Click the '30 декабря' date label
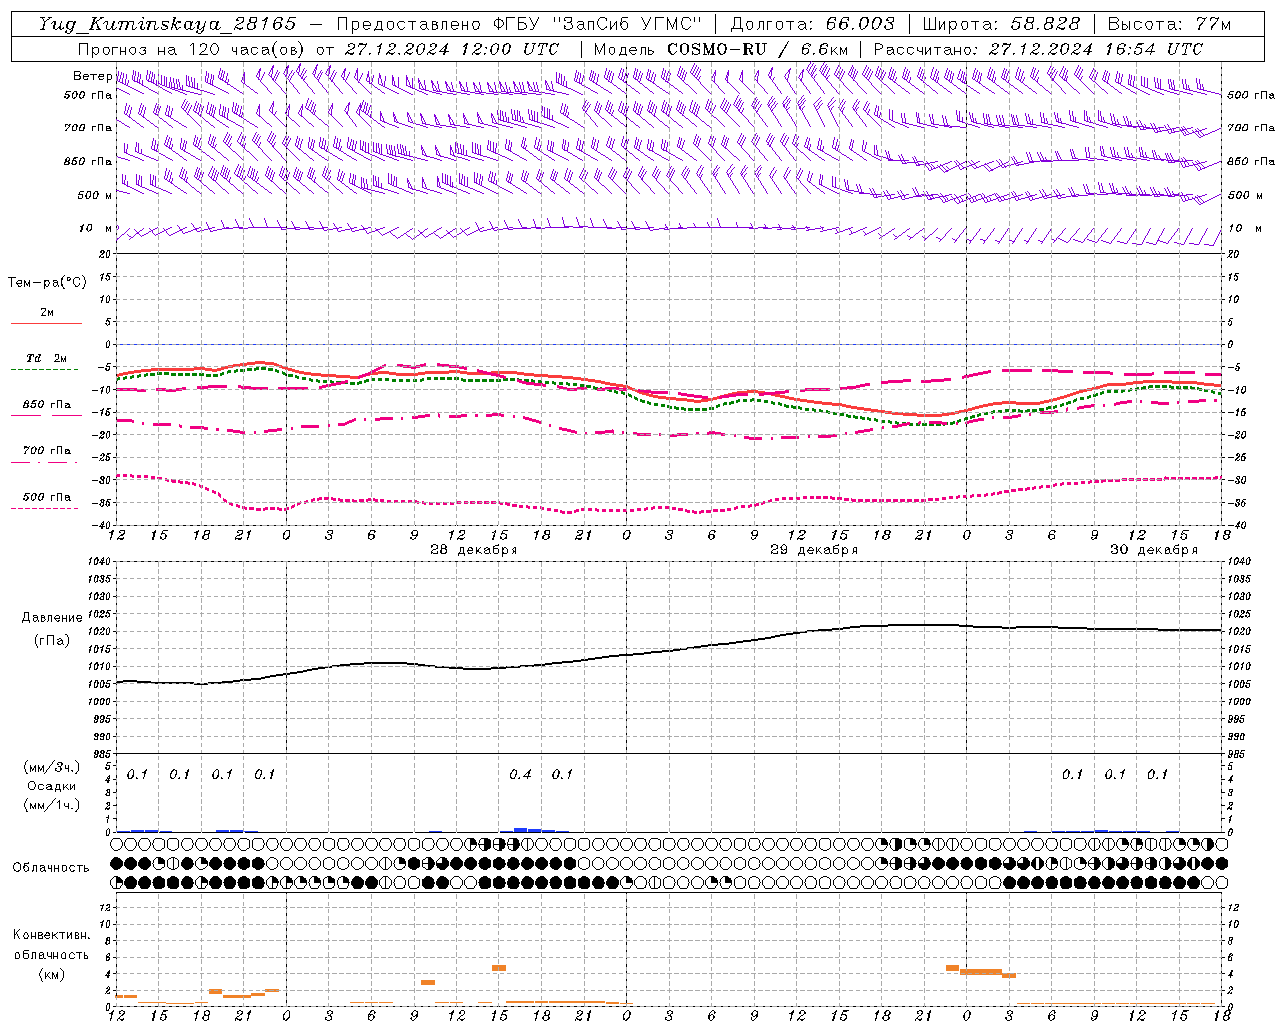1280x1024 pixels. [1153, 550]
